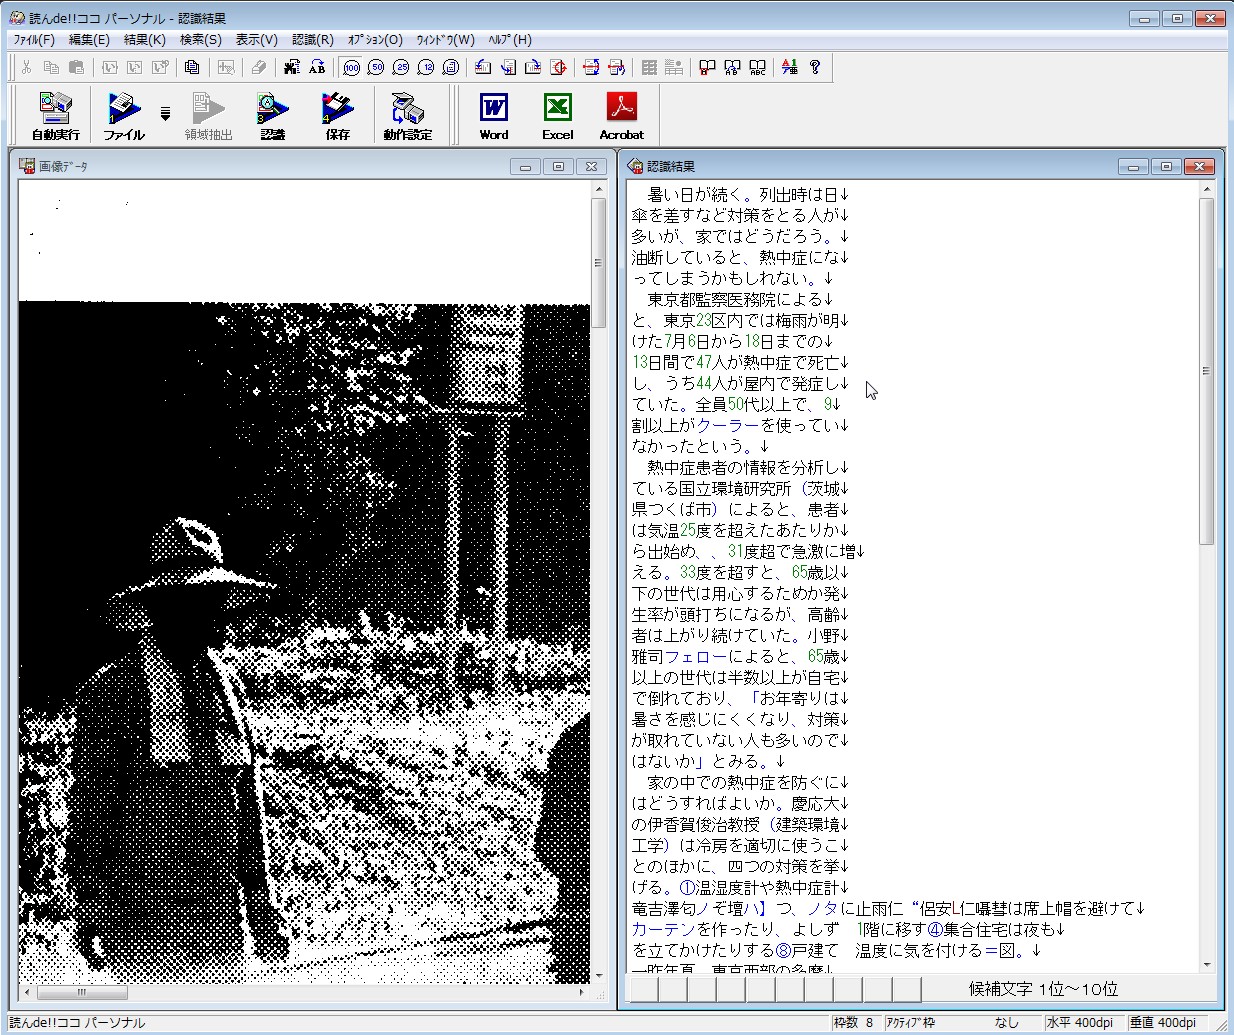Click the ファイル input icon
The width and height of the screenshot is (1234, 1035).
123,115
